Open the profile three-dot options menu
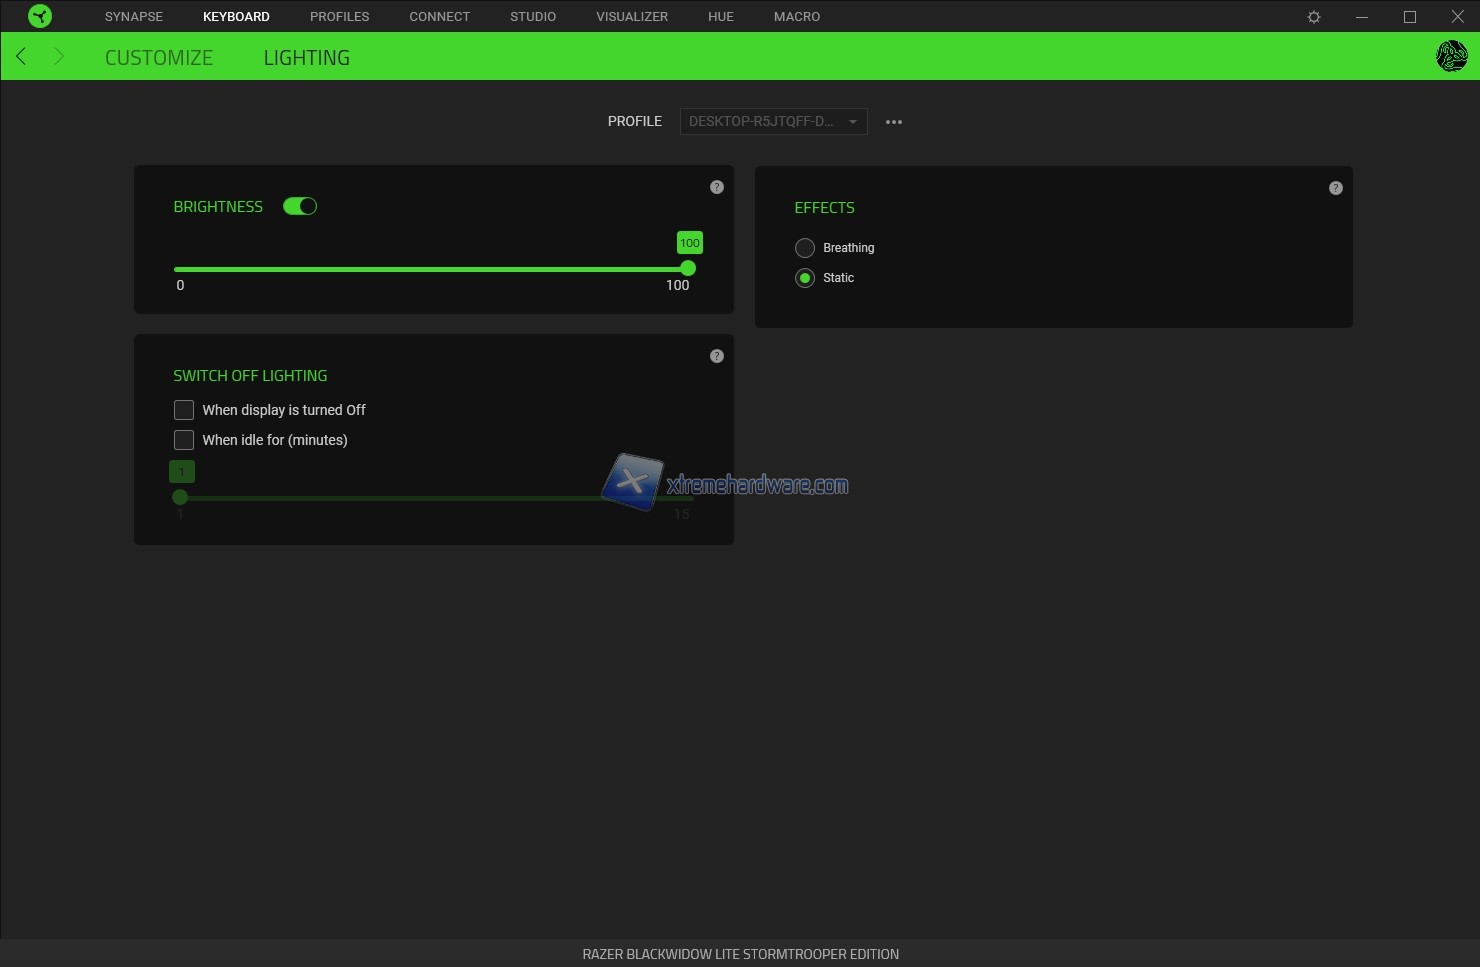Viewport: 1480px width, 967px height. [x=894, y=122]
